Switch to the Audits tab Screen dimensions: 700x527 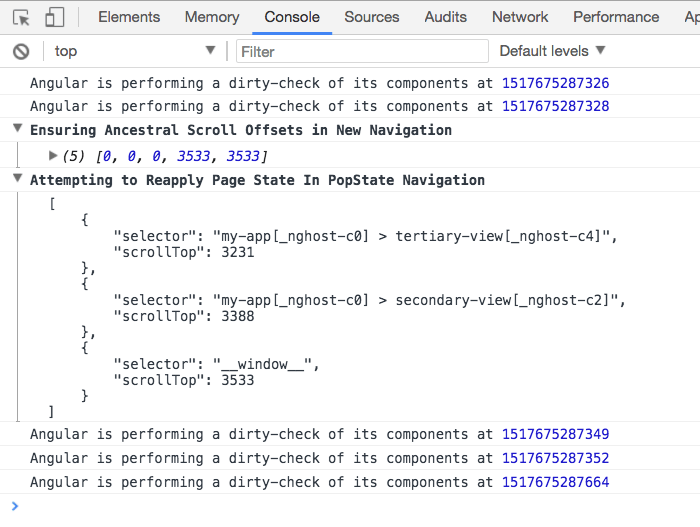[446, 17]
